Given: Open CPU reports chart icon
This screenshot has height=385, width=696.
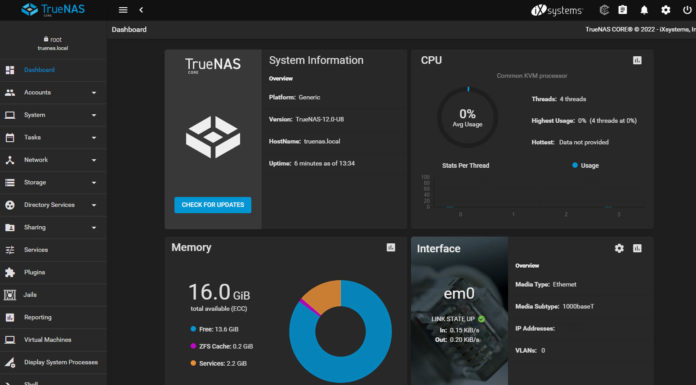Looking at the screenshot, I should tap(637, 60).
